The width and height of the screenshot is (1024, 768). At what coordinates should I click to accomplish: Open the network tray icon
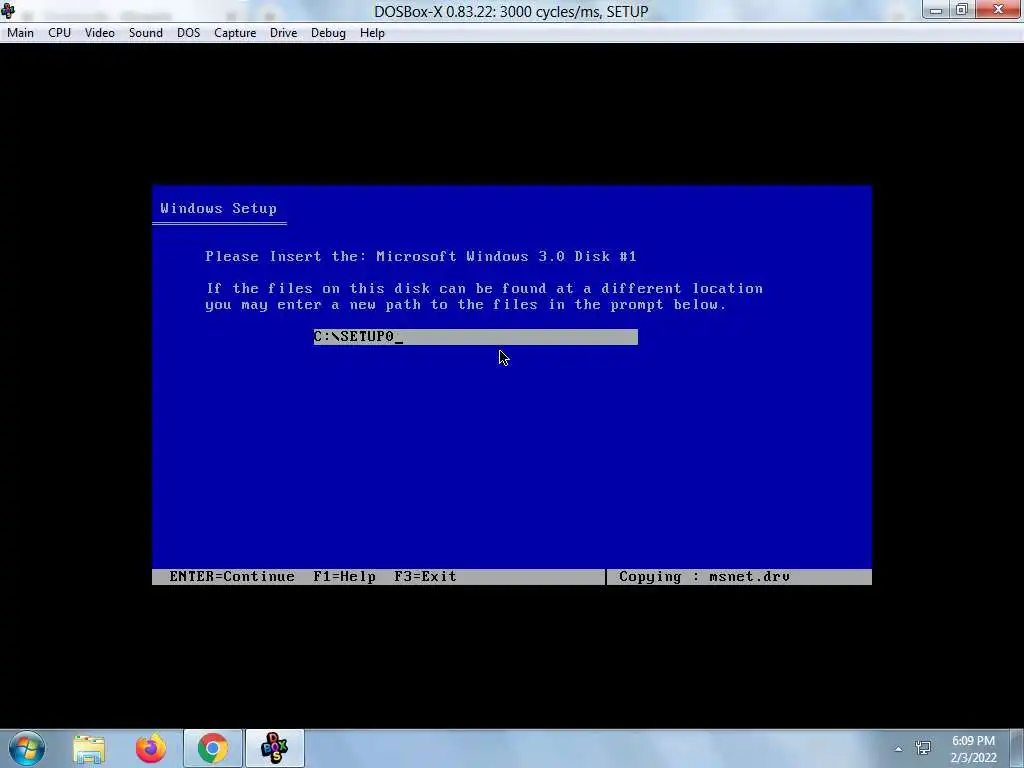coord(923,748)
